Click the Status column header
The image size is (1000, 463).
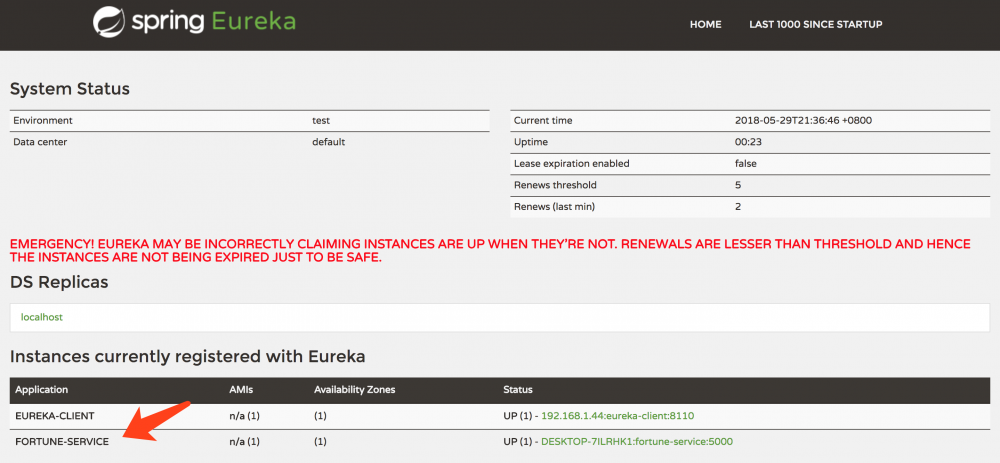[x=518, y=390]
